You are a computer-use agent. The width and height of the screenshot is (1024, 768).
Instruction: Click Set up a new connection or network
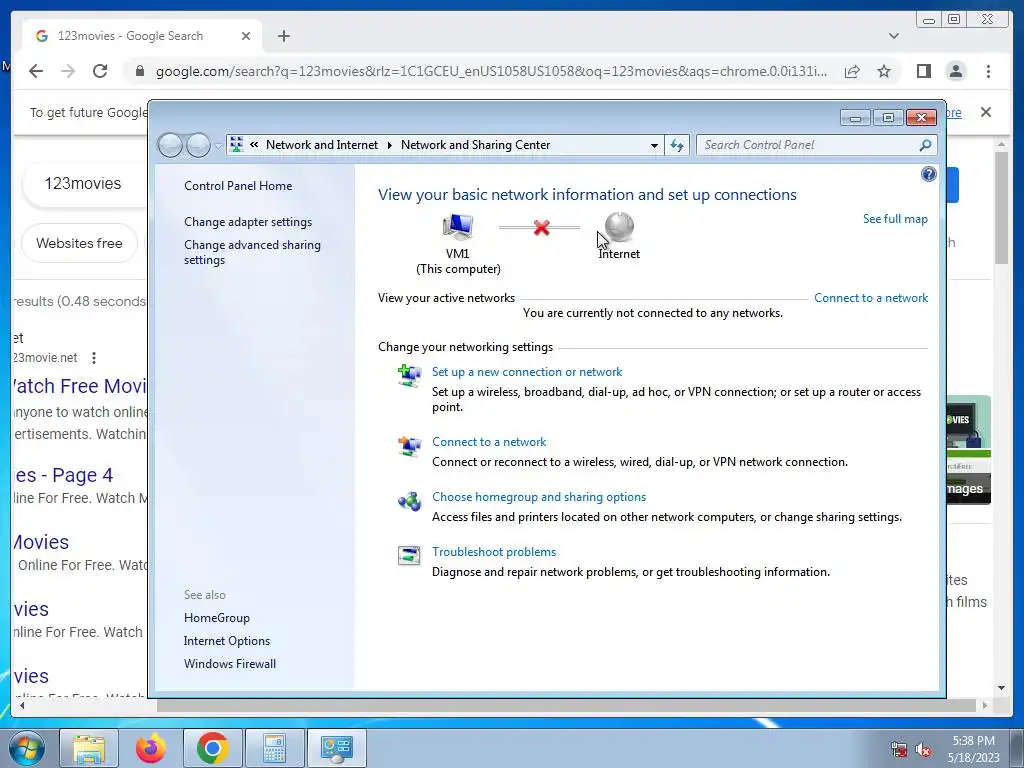point(526,372)
